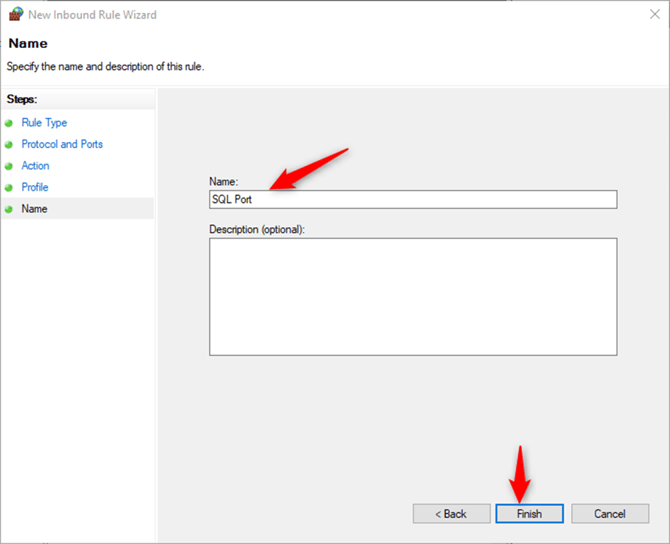Viewport: 670px width, 544px height.
Task: Click the green bullet next to Profile
Action: point(10,188)
